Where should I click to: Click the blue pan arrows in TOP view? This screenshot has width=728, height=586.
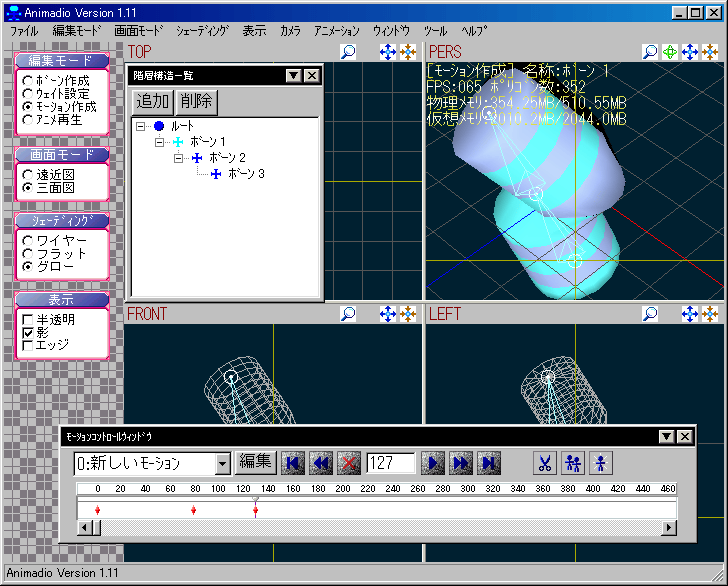tap(388, 52)
